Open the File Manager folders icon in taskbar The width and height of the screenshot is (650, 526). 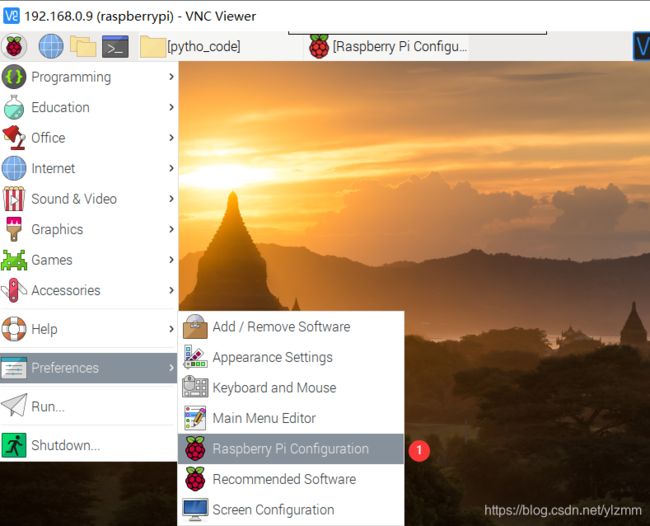click(x=83, y=46)
